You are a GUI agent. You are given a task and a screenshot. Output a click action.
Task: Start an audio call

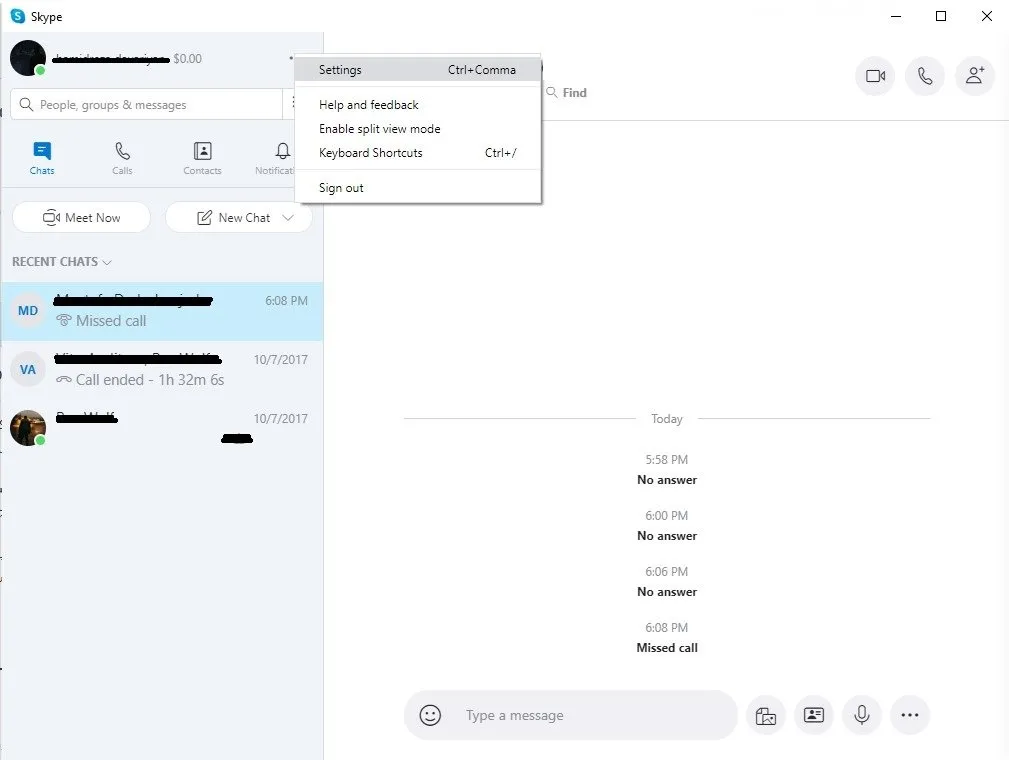pyautogui.click(x=925, y=76)
